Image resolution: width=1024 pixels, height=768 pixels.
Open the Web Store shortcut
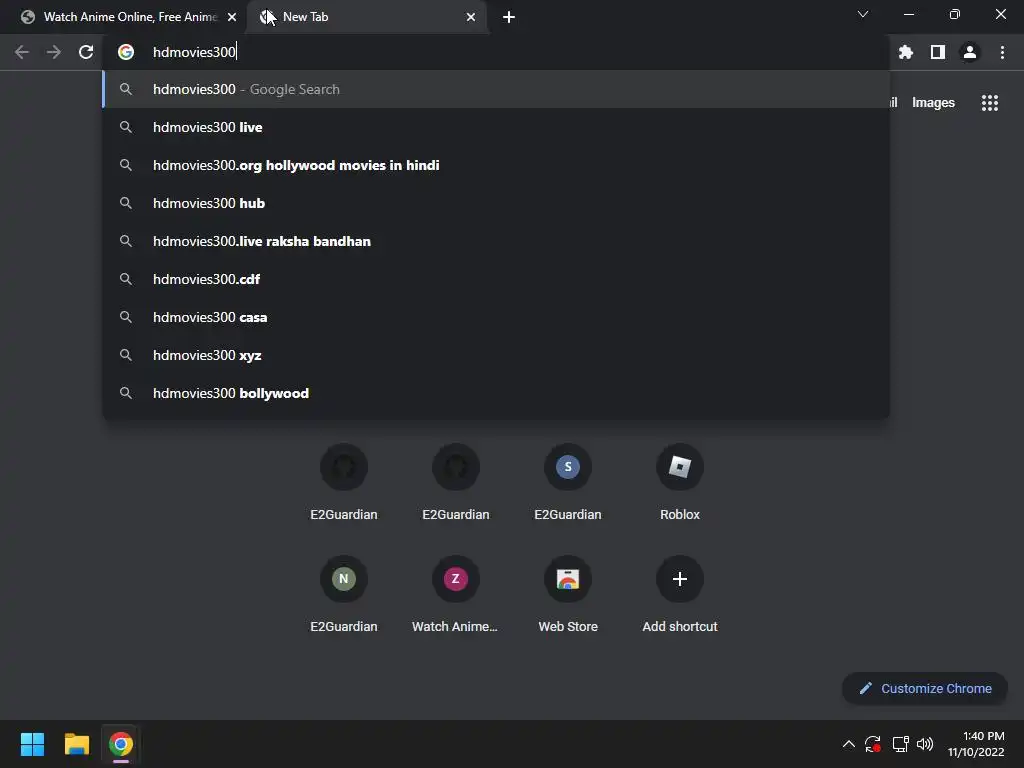point(568,594)
